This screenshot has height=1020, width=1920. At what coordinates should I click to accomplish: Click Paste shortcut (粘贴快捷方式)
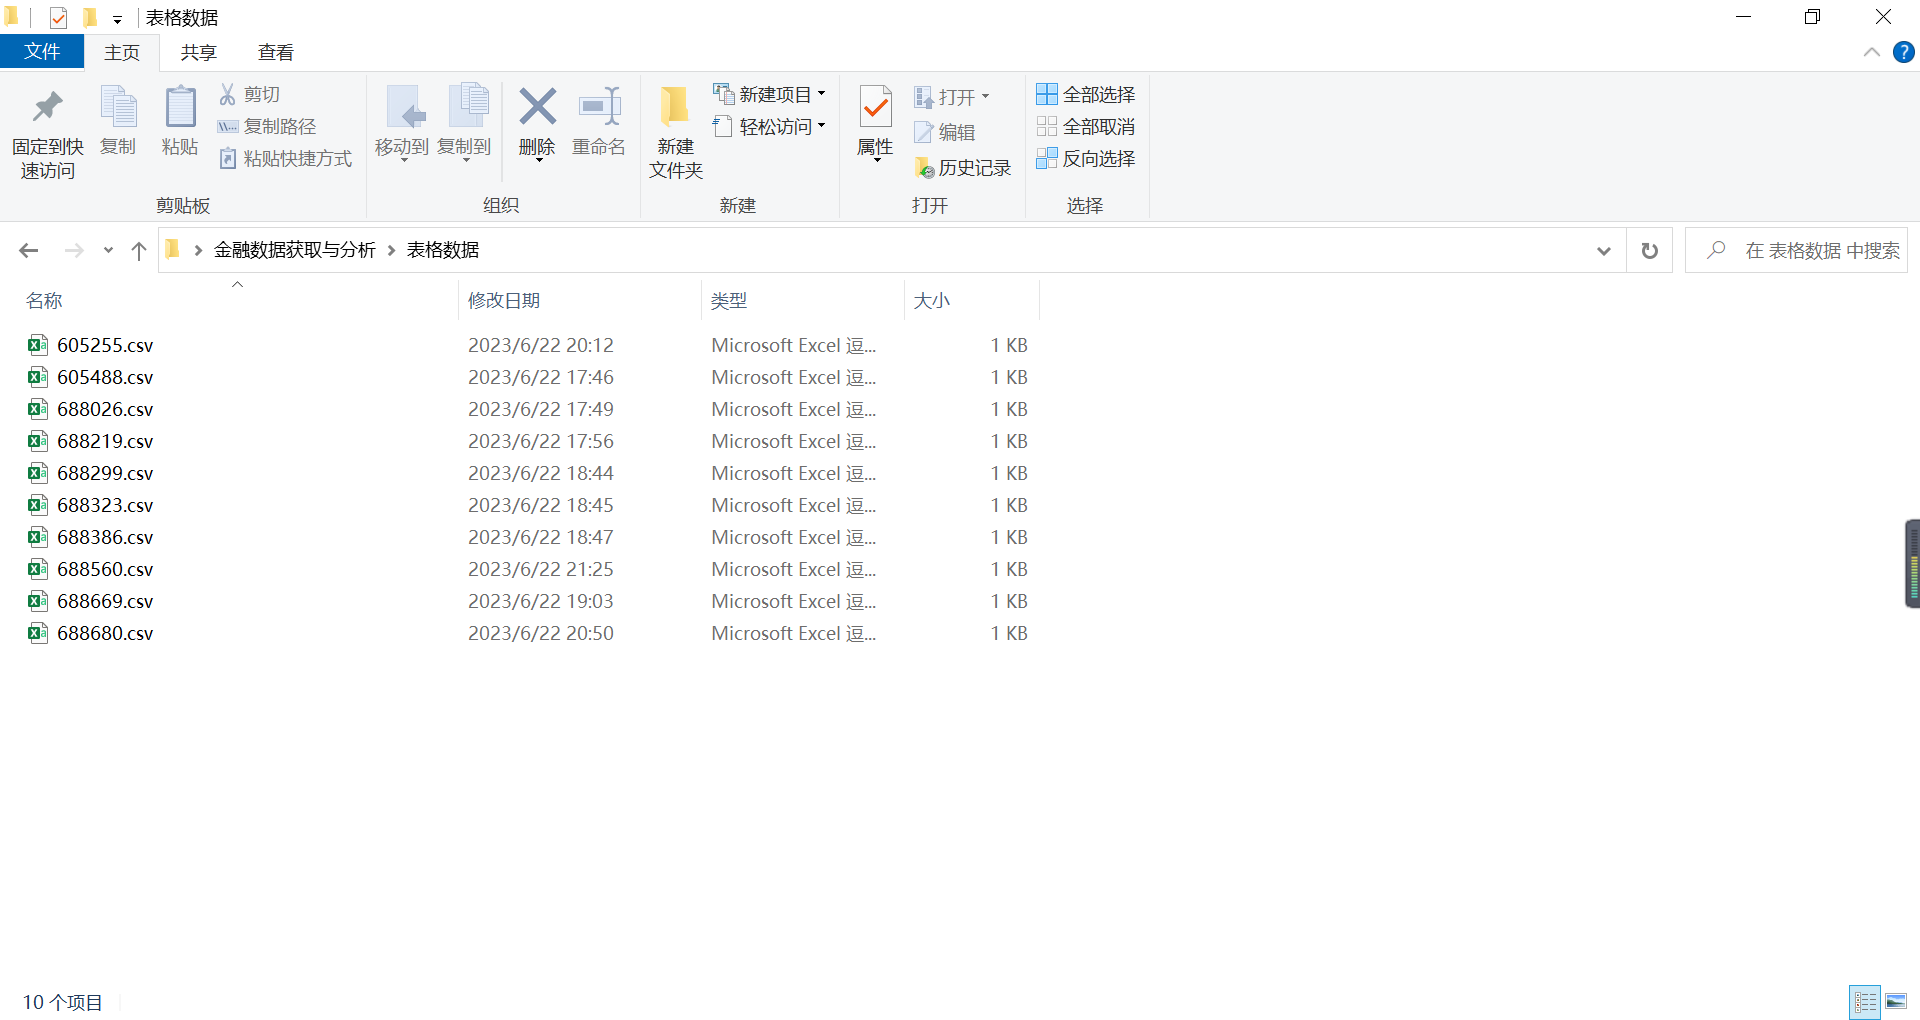(285, 158)
